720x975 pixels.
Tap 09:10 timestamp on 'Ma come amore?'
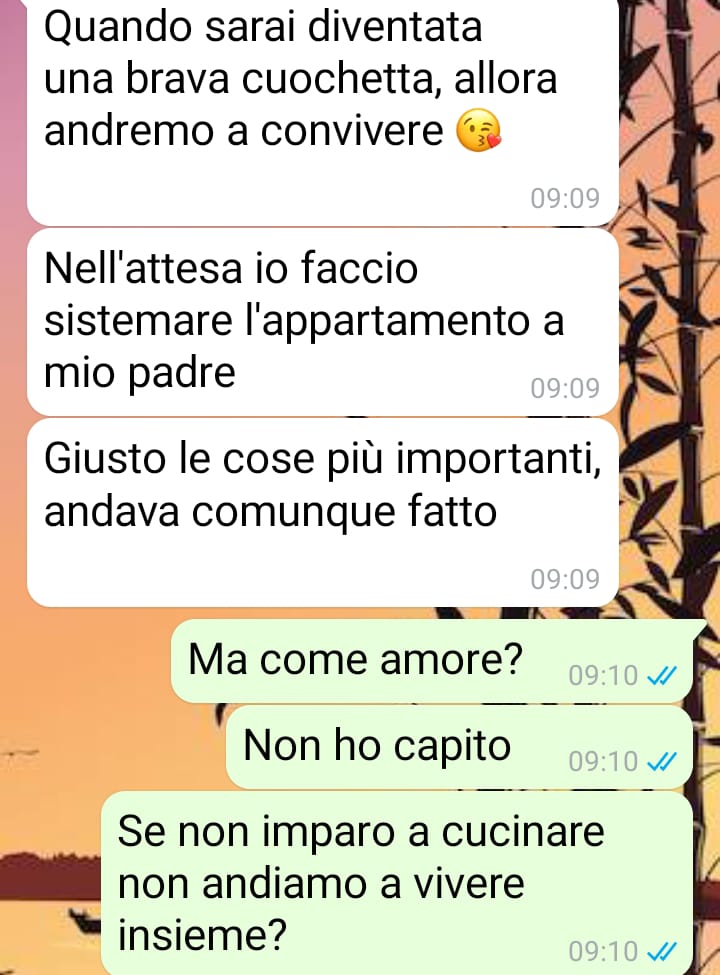[603, 675]
